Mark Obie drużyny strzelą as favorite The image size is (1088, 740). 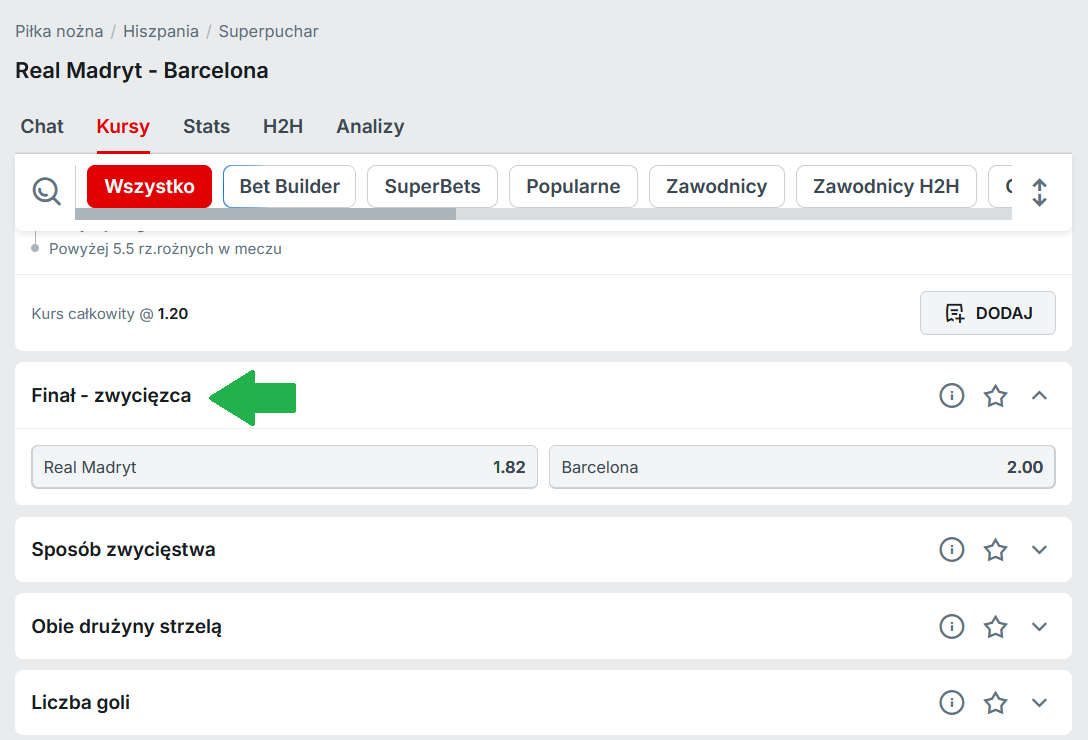995,627
